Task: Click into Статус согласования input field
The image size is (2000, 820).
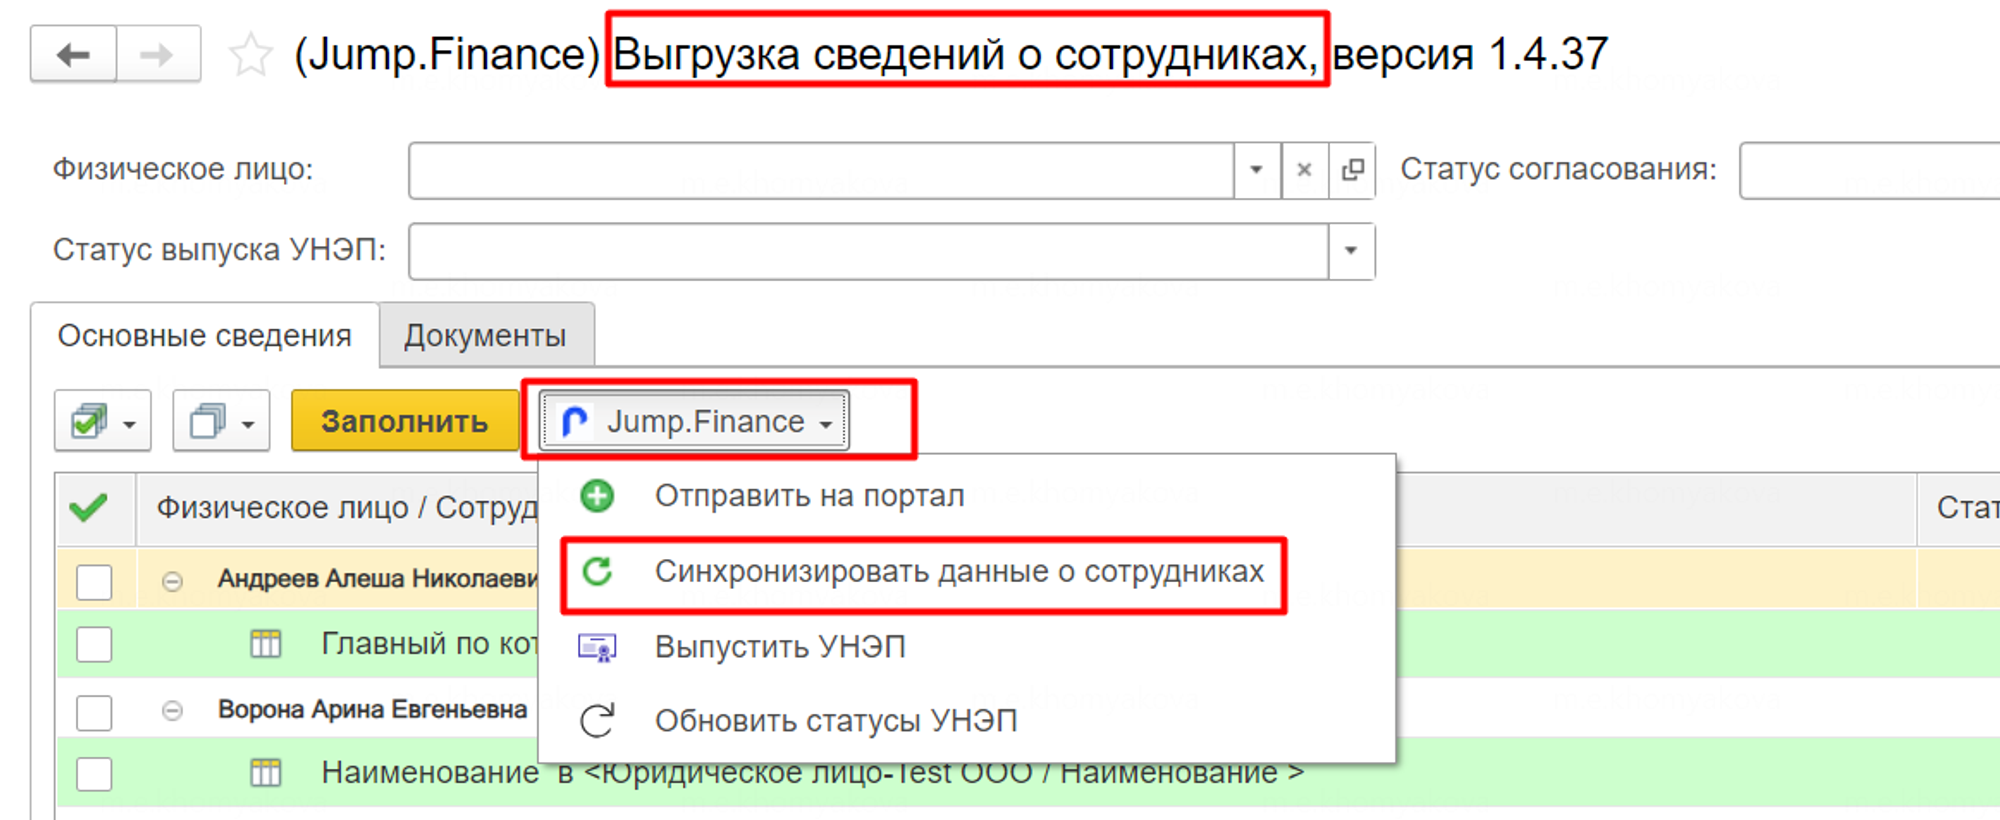Action: click(x=1868, y=170)
